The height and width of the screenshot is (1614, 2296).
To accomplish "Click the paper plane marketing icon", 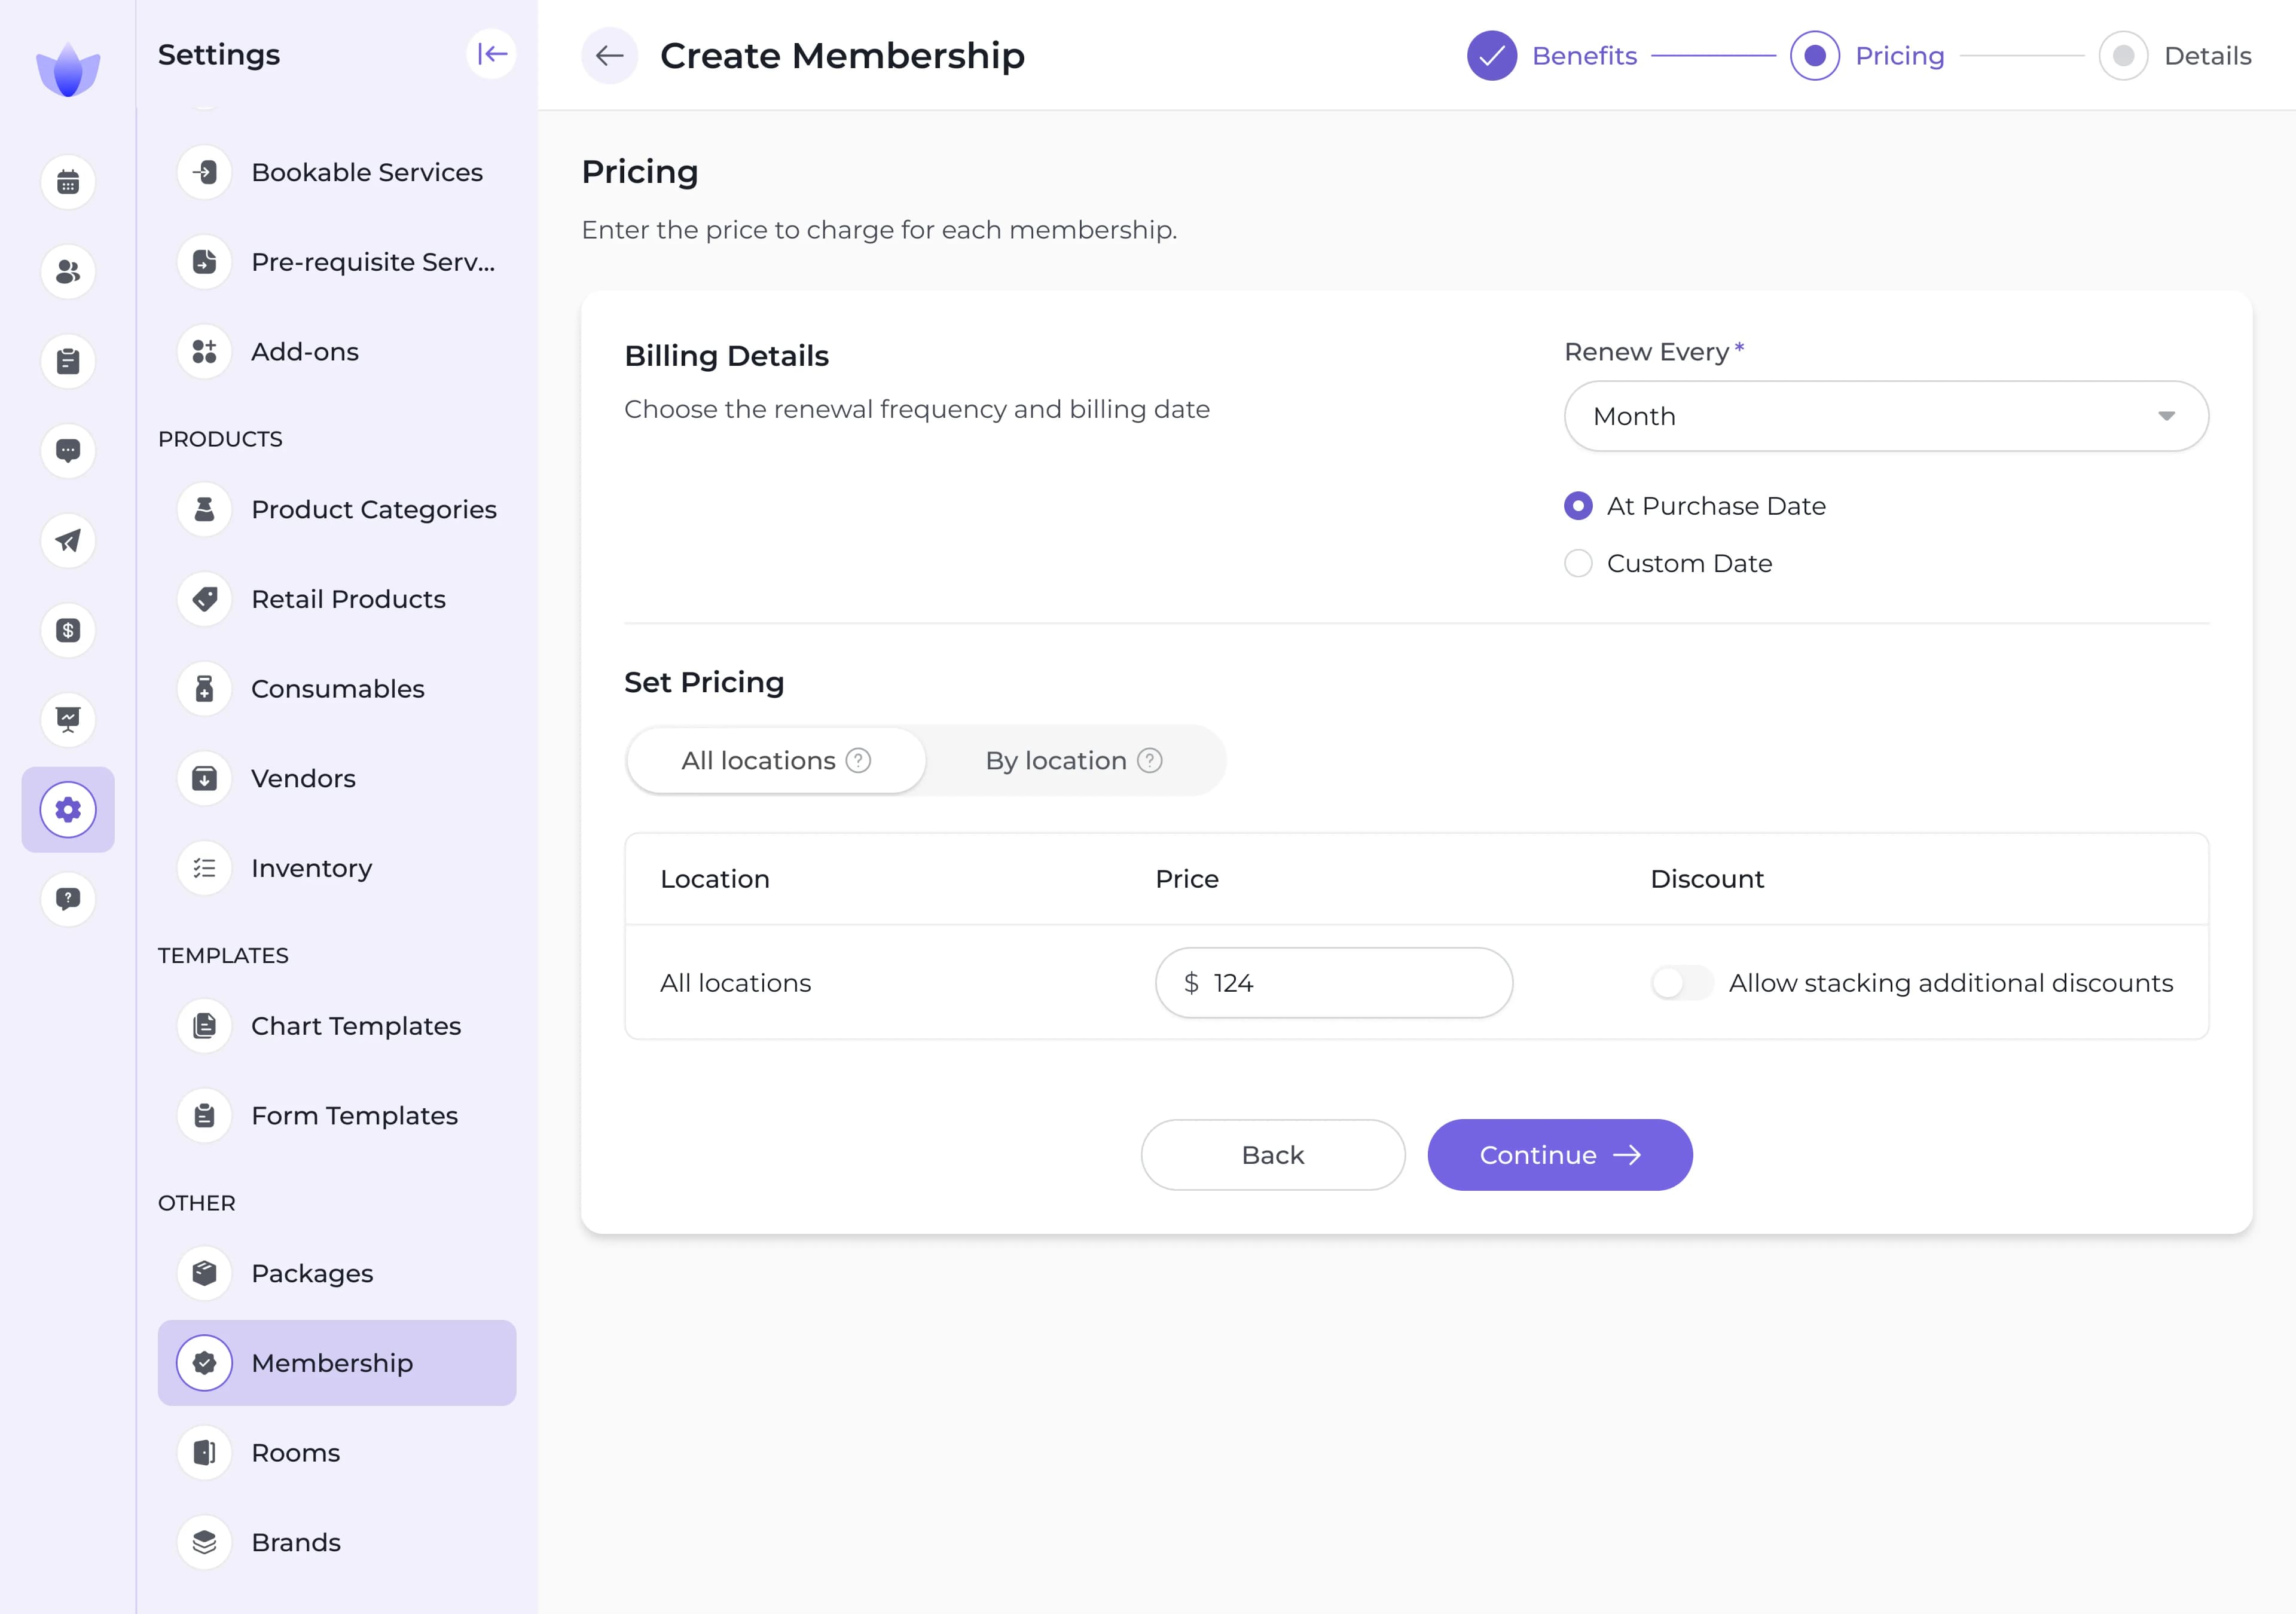I will tap(67, 540).
